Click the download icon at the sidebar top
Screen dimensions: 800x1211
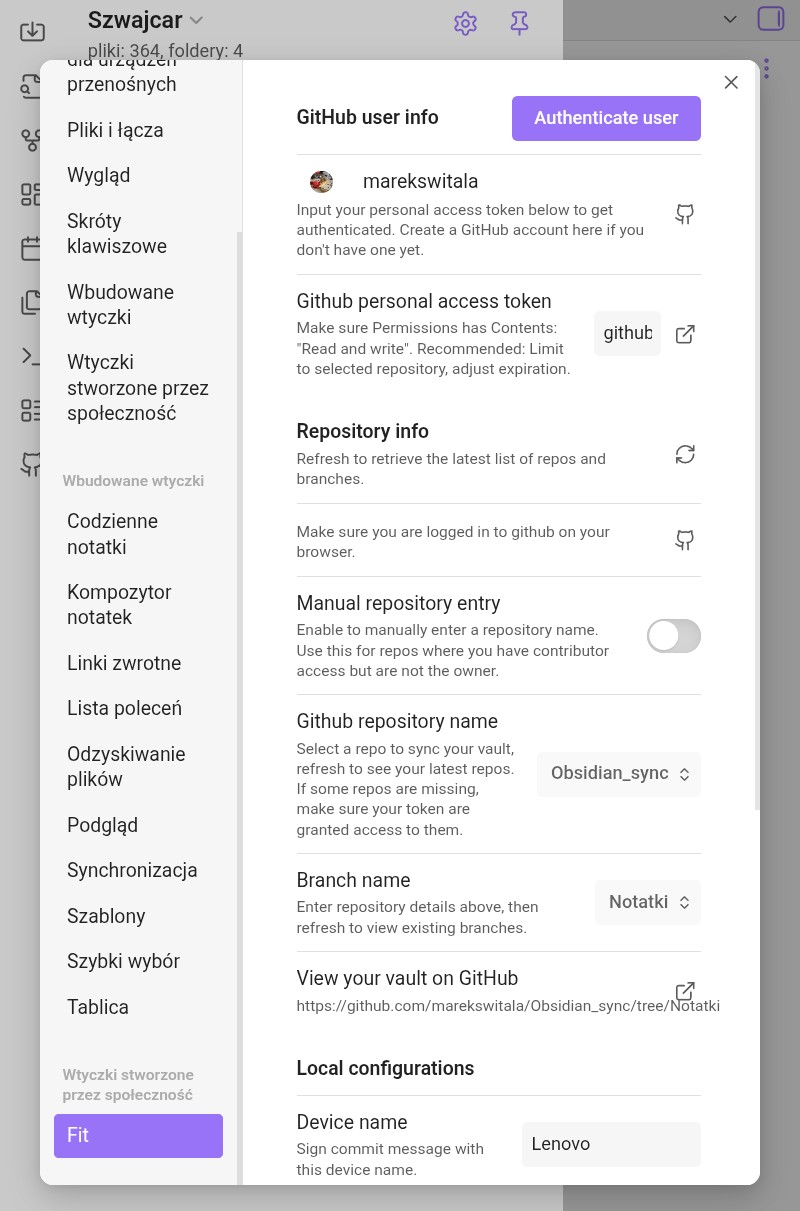click(x=33, y=31)
